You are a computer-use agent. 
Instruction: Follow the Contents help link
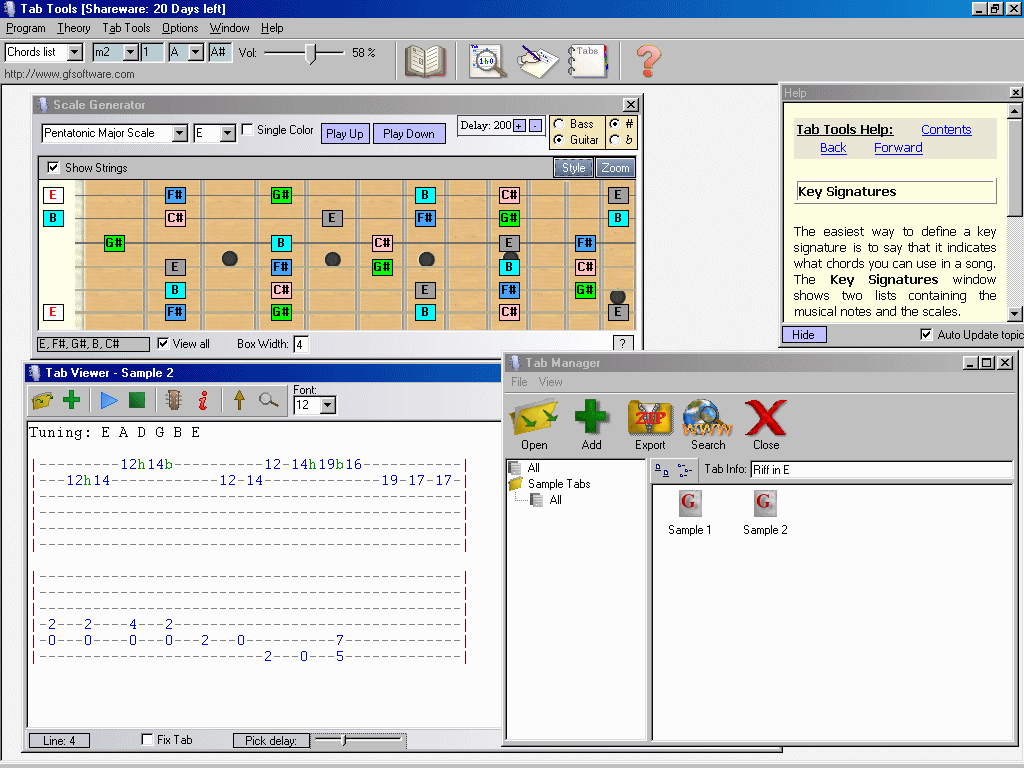(x=946, y=129)
